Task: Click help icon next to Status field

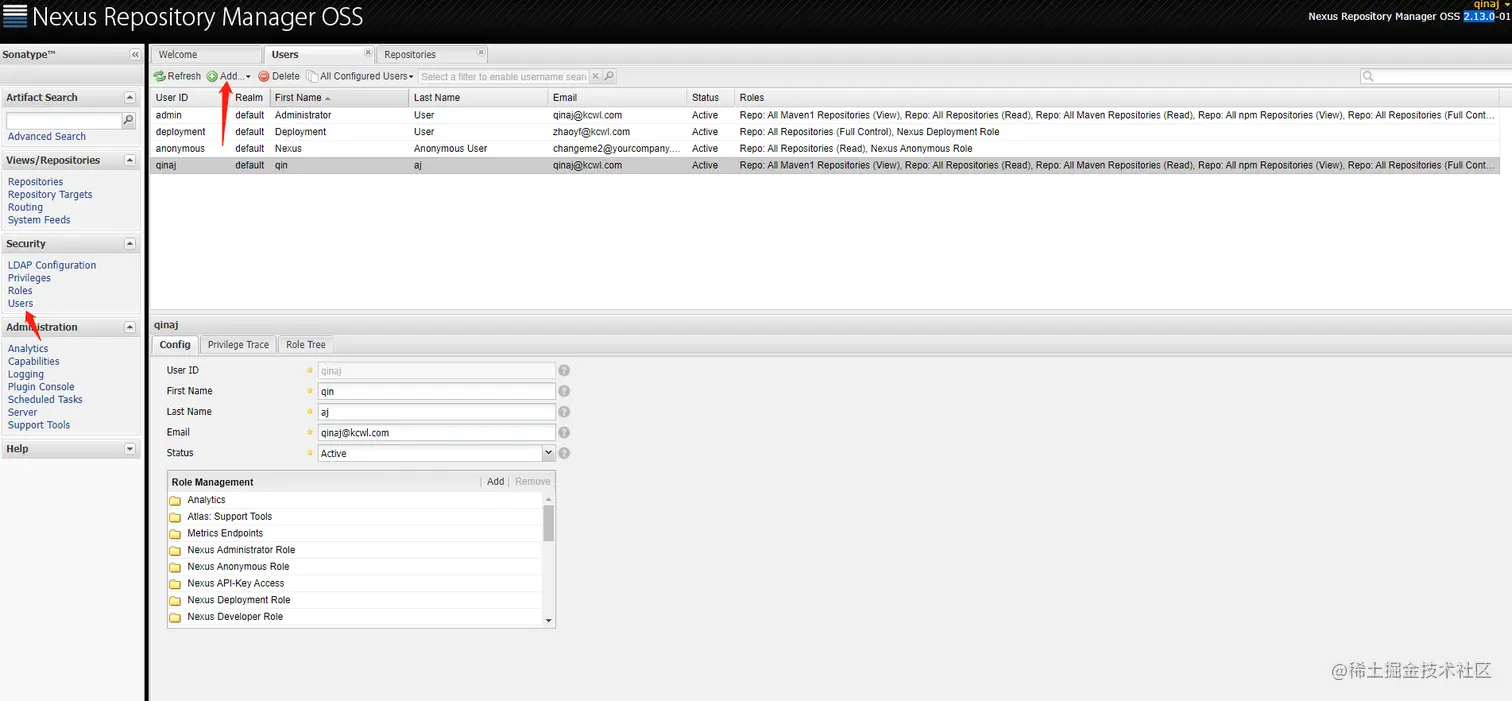Action: click(564, 453)
